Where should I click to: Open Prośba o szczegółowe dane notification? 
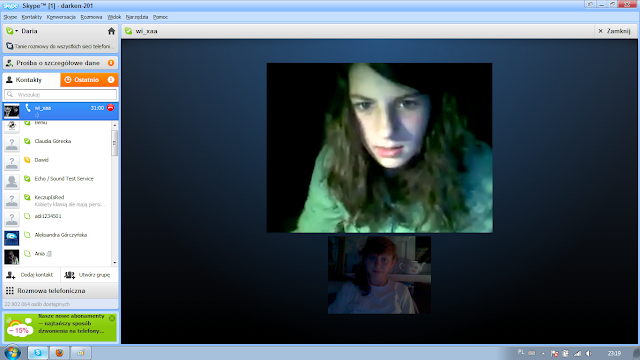(x=60, y=63)
